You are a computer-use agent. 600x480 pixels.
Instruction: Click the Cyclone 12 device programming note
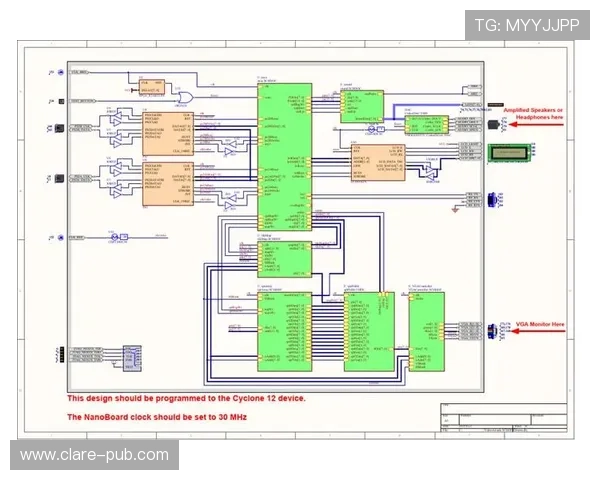click(186, 398)
